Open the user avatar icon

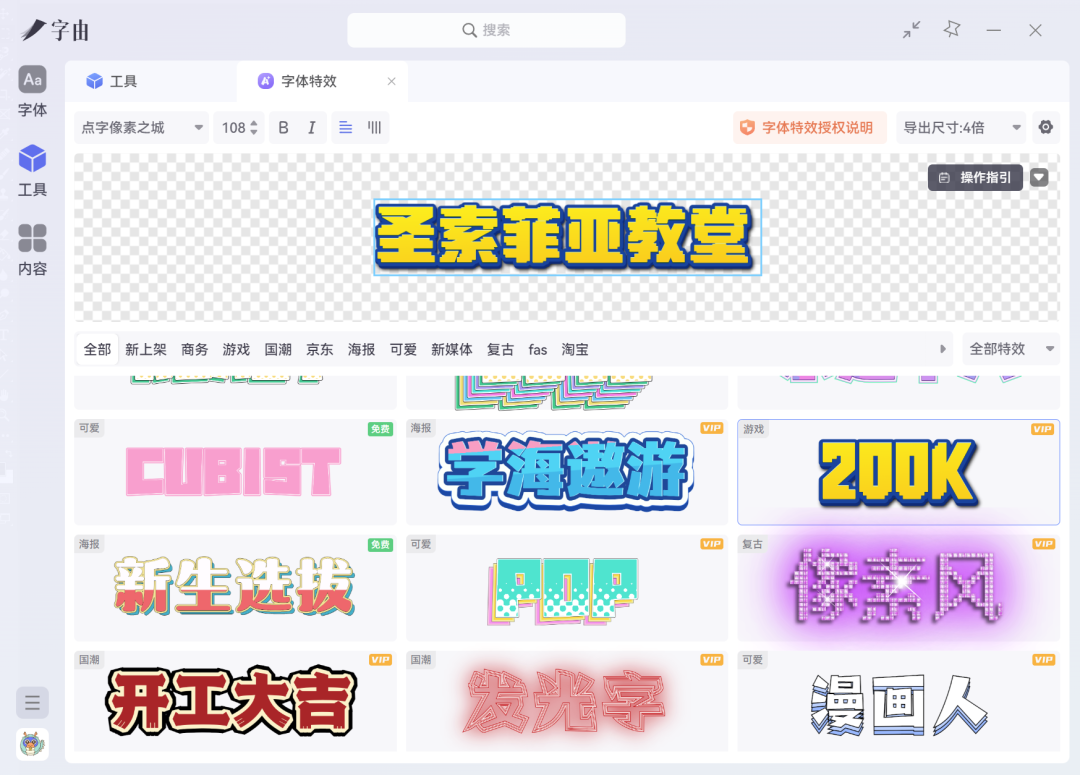pyautogui.click(x=32, y=744)
